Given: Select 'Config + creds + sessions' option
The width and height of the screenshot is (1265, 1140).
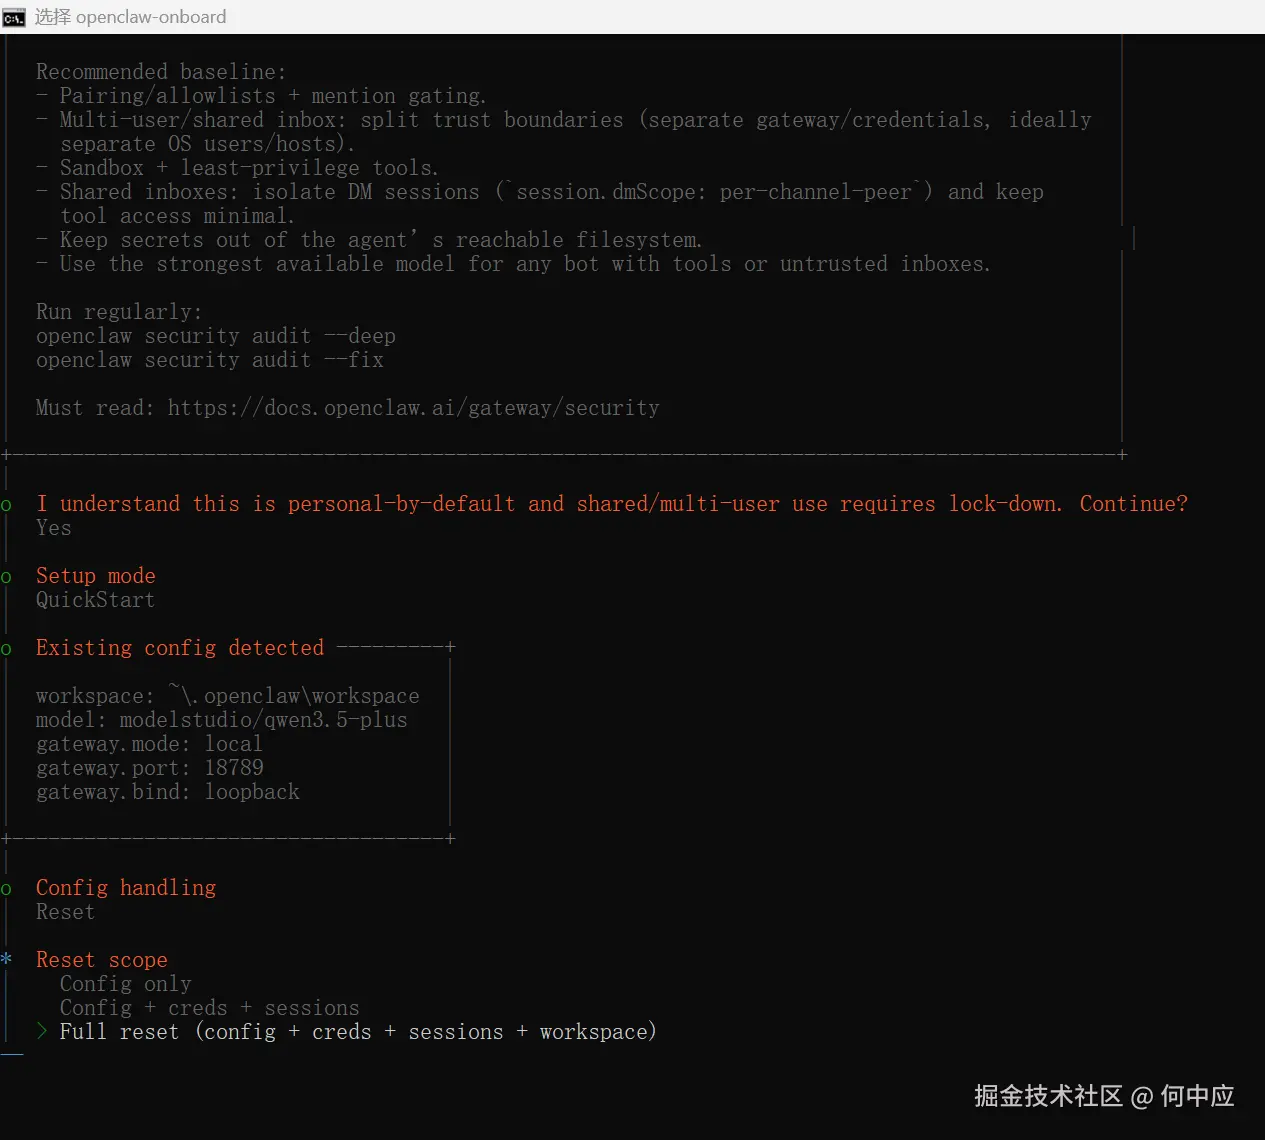Looking at the screenshot, I should pyautogui.click(x=209, y=1008).
